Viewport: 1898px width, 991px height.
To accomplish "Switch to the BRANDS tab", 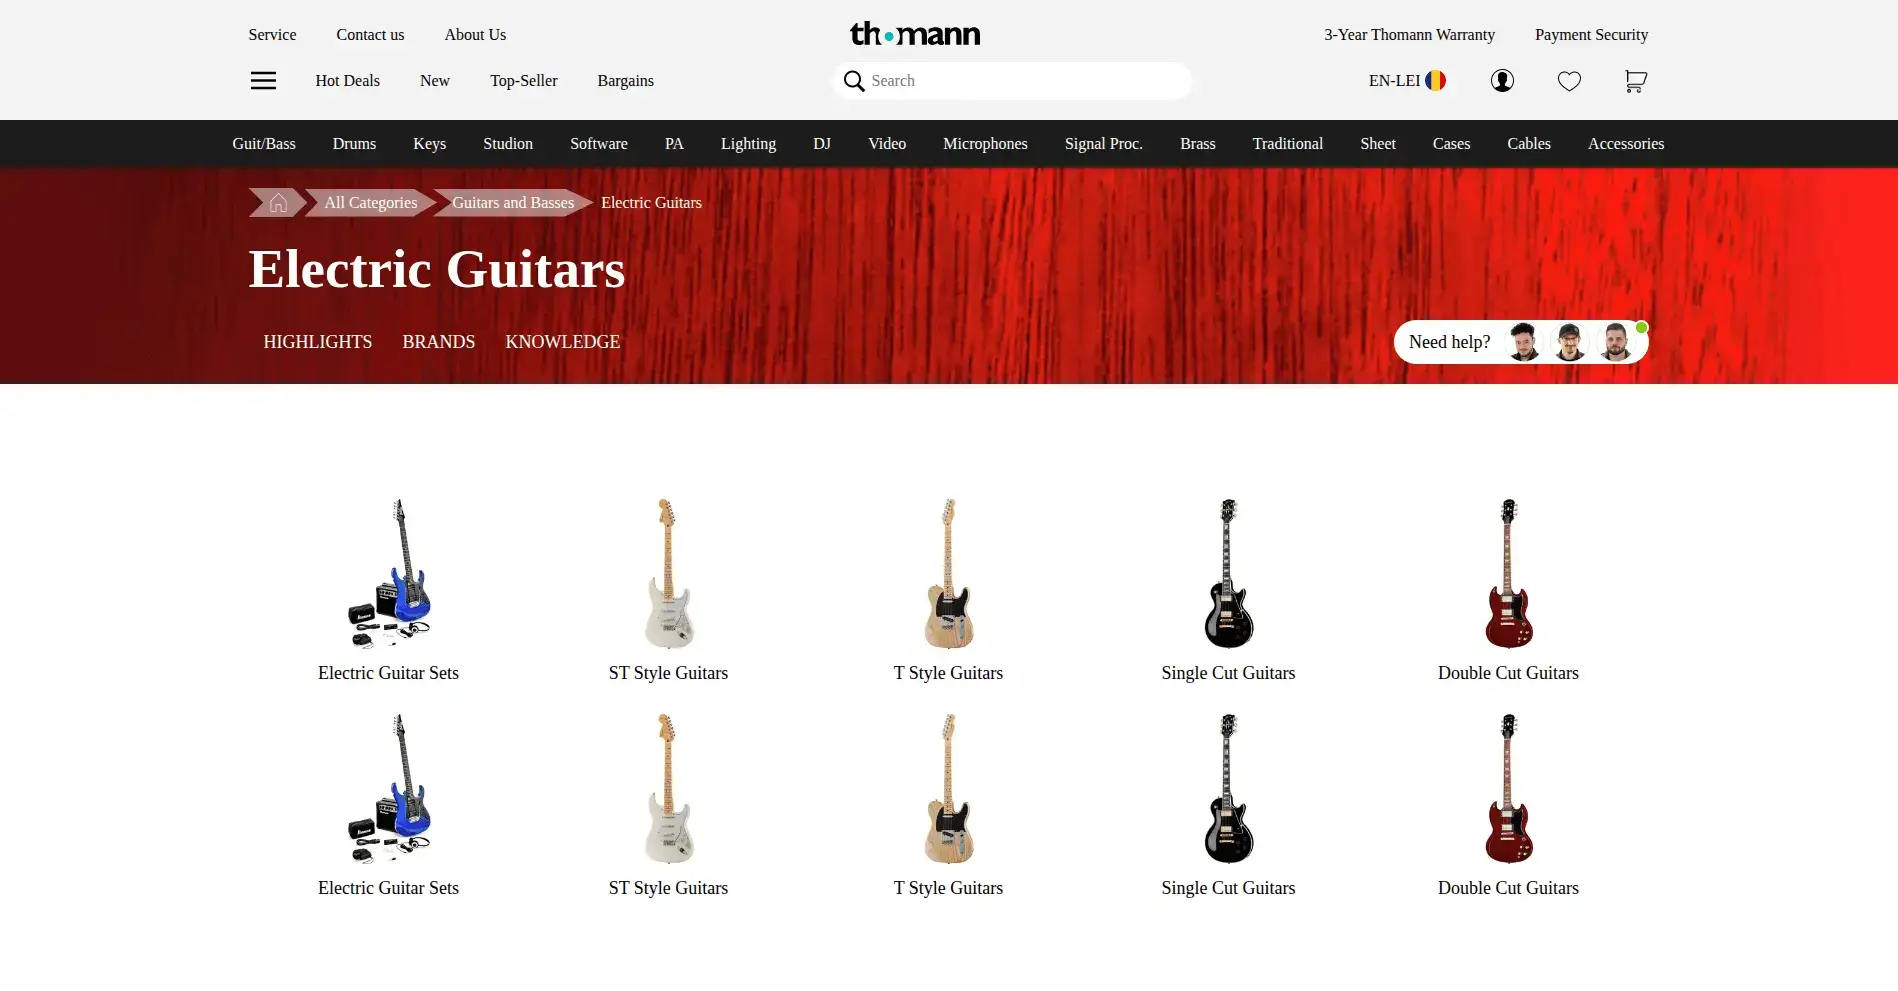I will tap(439, 342).
